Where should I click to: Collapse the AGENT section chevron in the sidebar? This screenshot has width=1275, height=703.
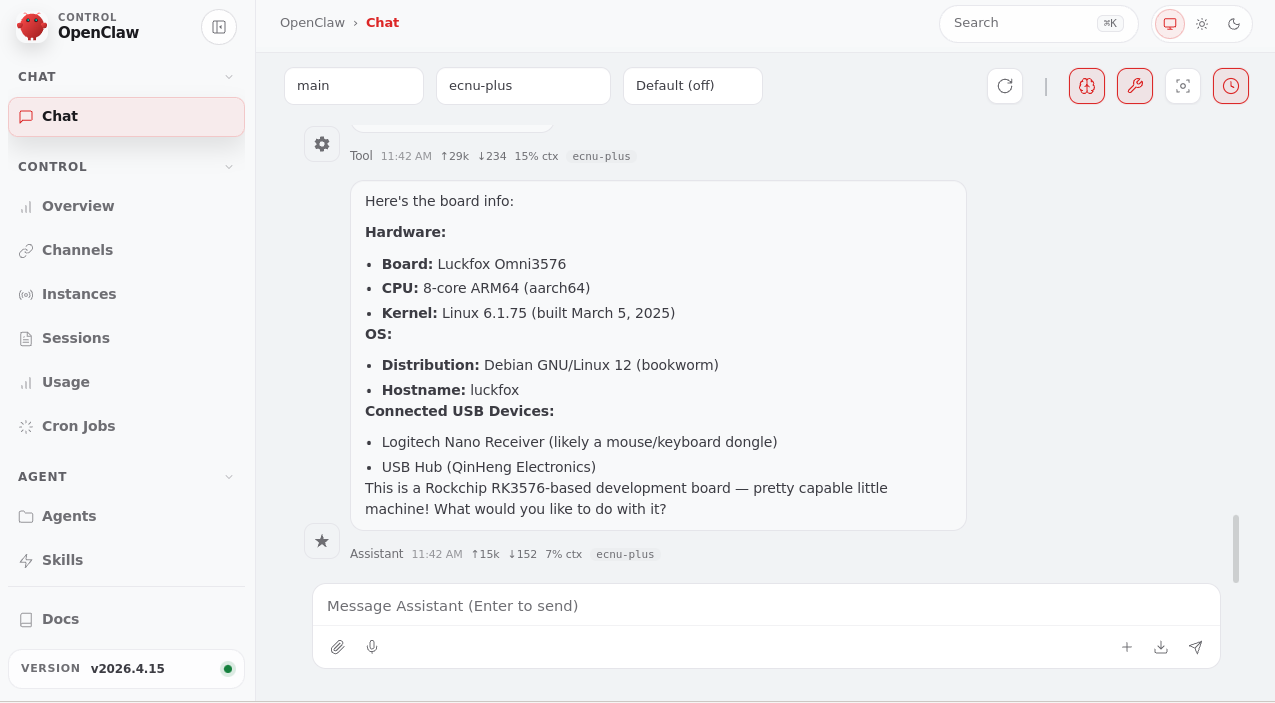click(229, 477)
